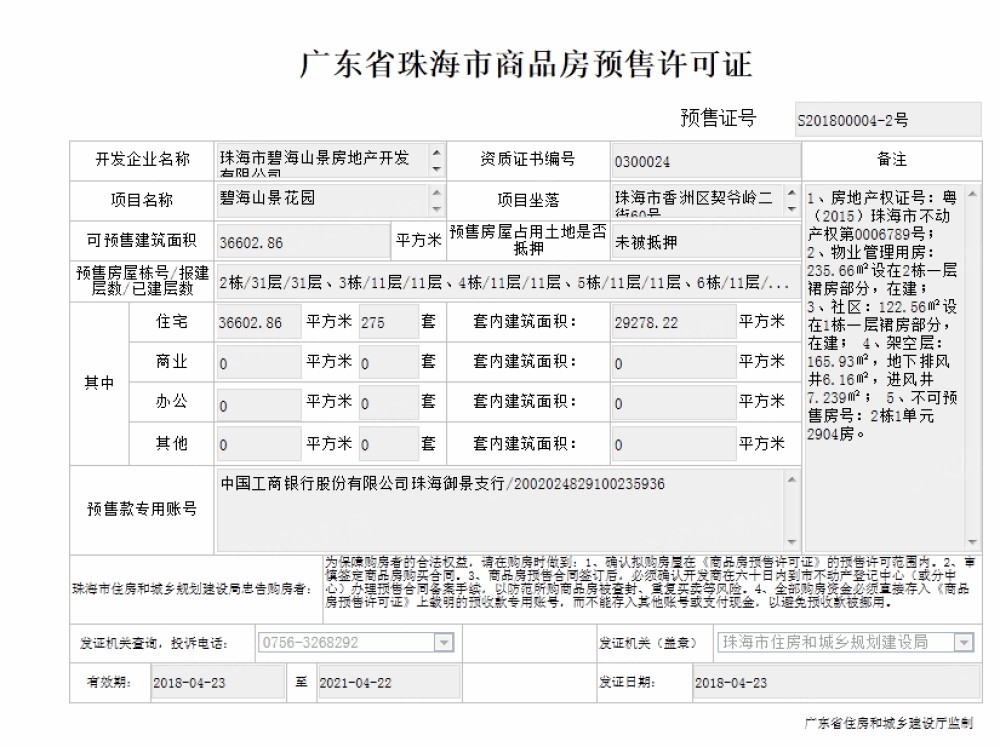Click the 开发企业名称 label

tap(142, 159)
